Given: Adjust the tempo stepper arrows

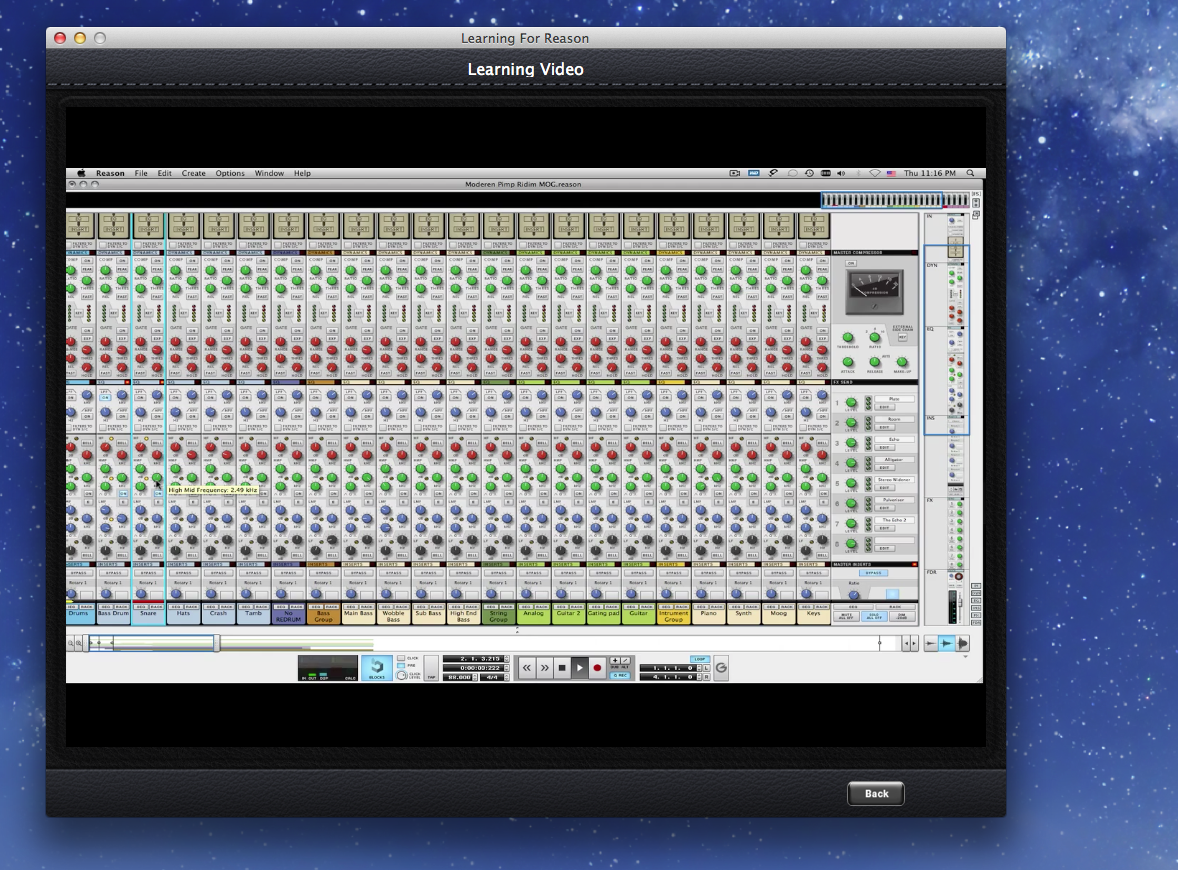Looking at the screenshot, I should 476,677.
